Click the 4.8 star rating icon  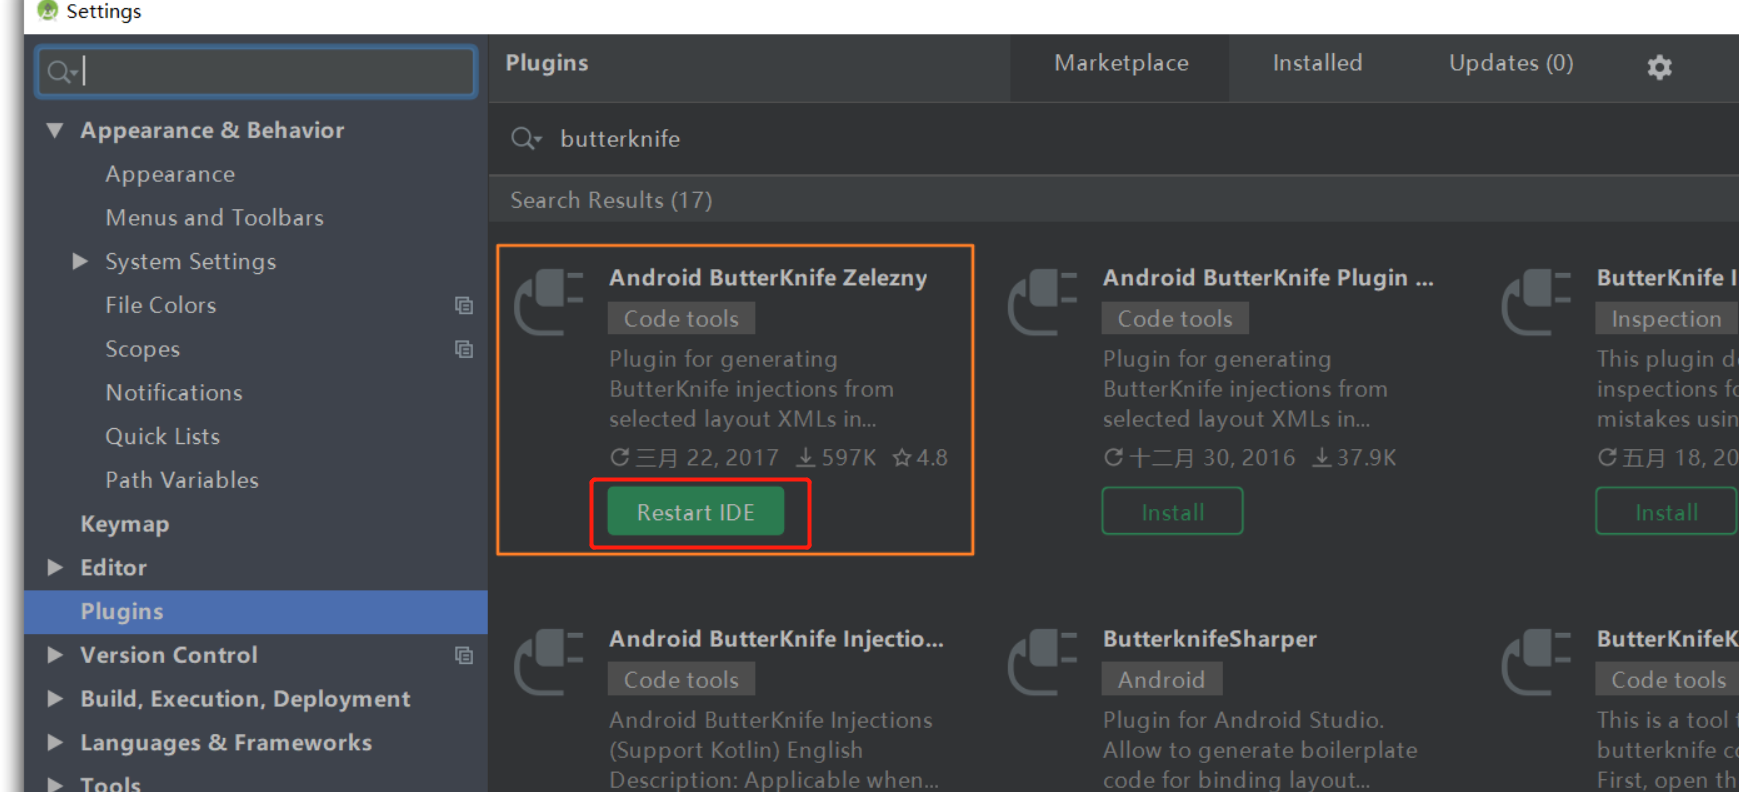(902, 458)
